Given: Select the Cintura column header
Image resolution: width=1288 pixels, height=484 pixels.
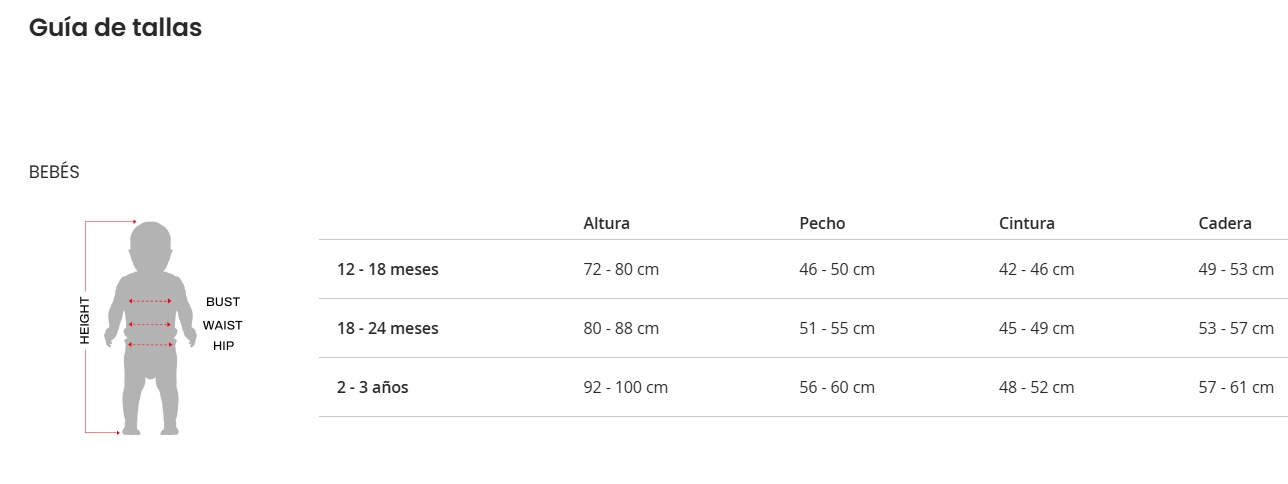Looking at the screenshot, I should (x=1026, y=223).
